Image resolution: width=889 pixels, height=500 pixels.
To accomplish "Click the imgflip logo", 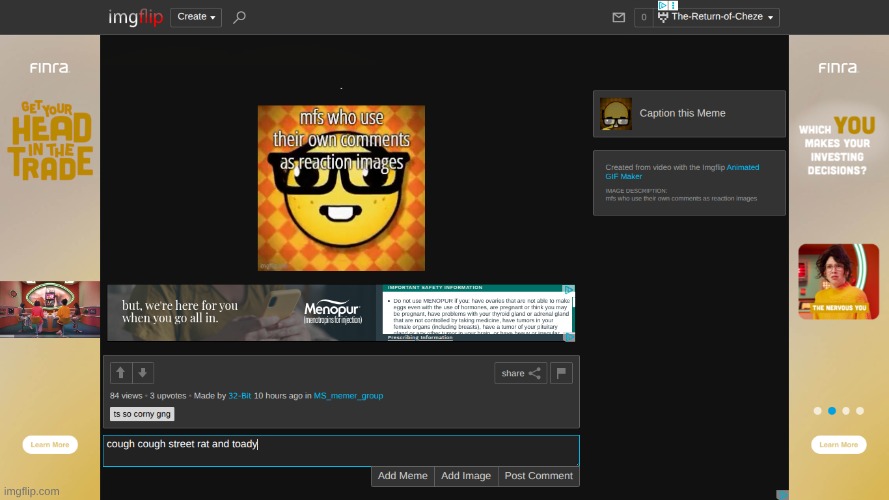I will click(135, 17).
